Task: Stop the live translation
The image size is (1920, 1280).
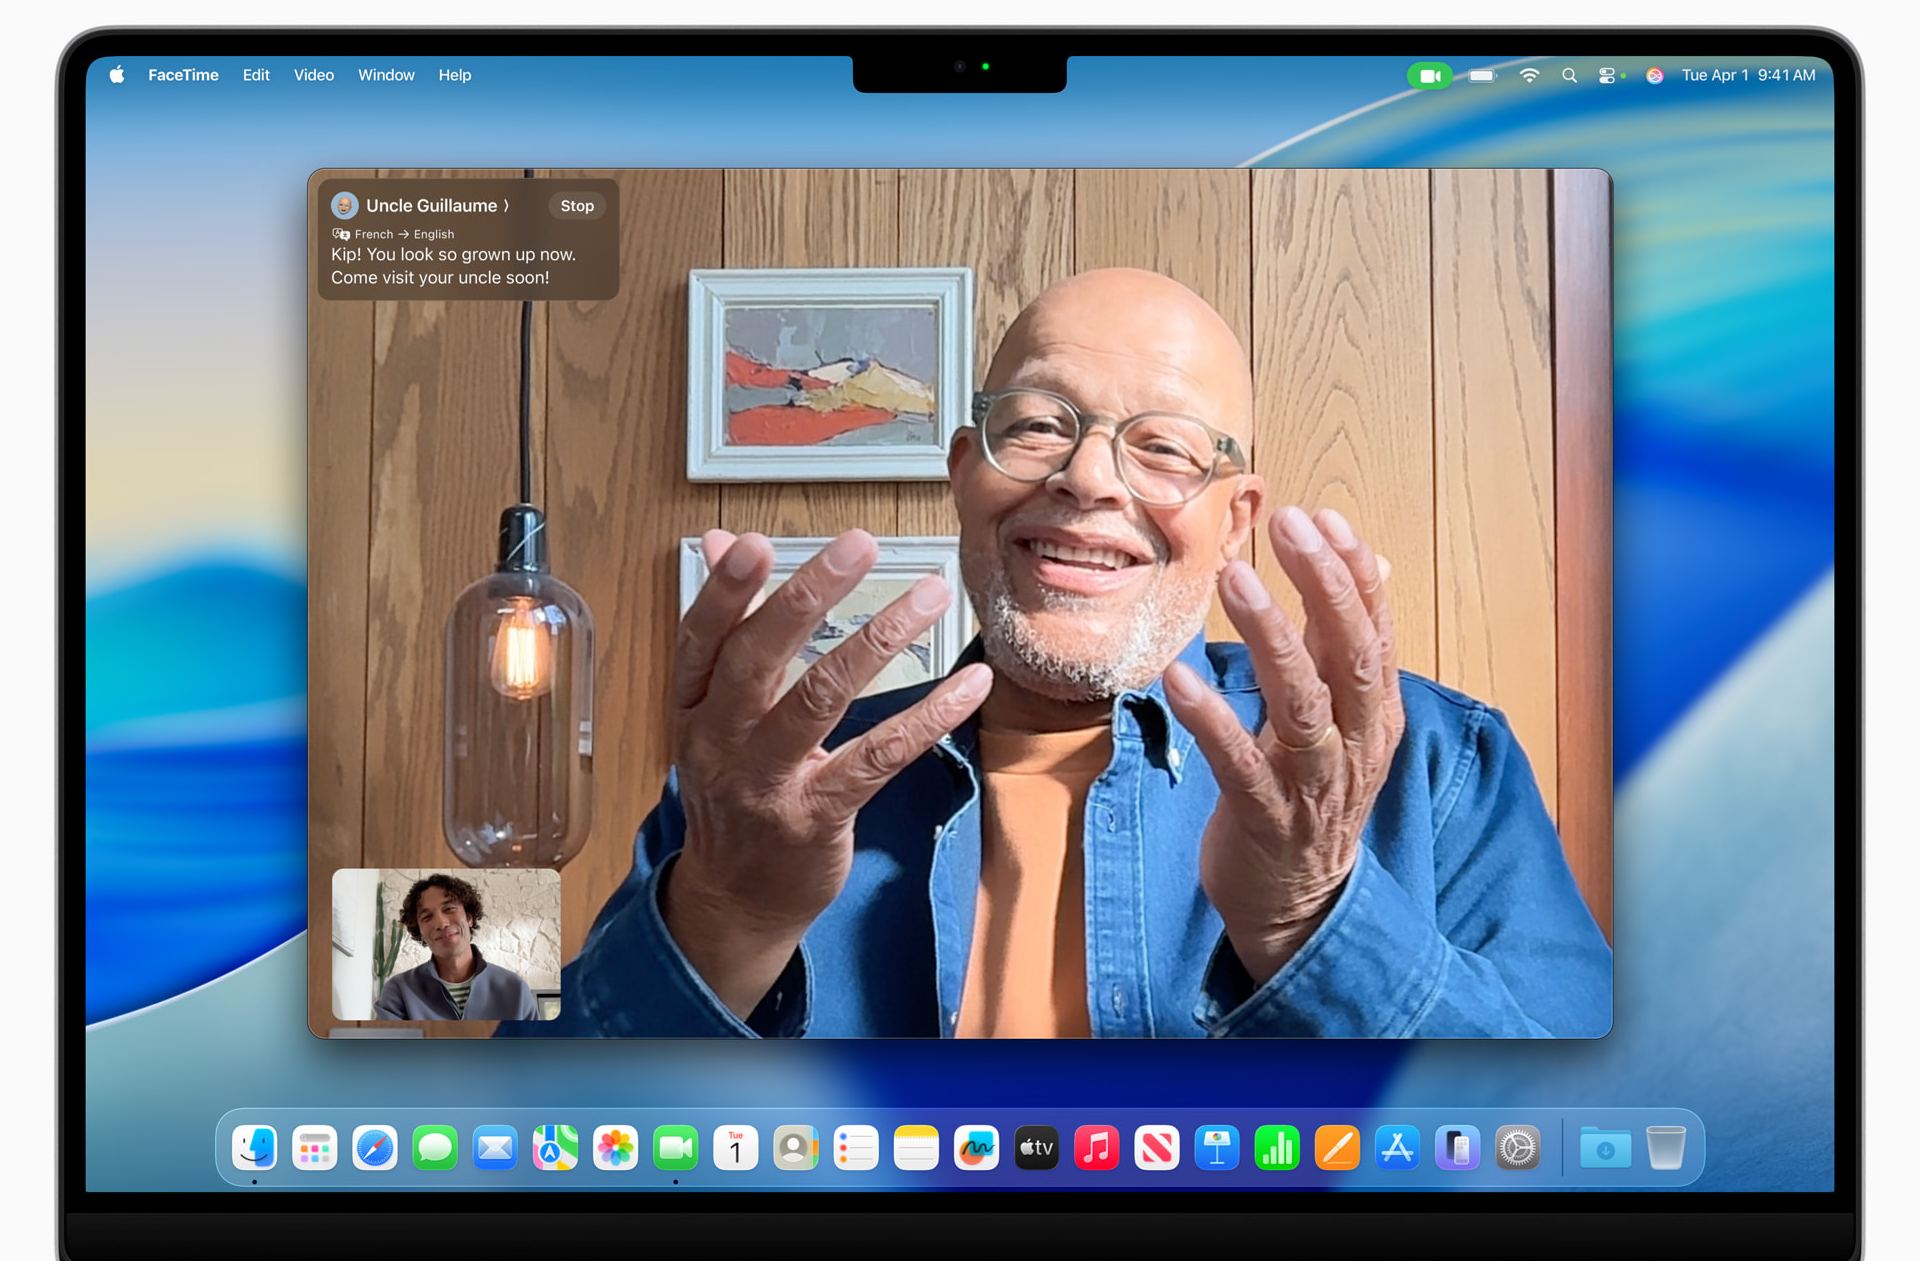Action: click(577, 206)
